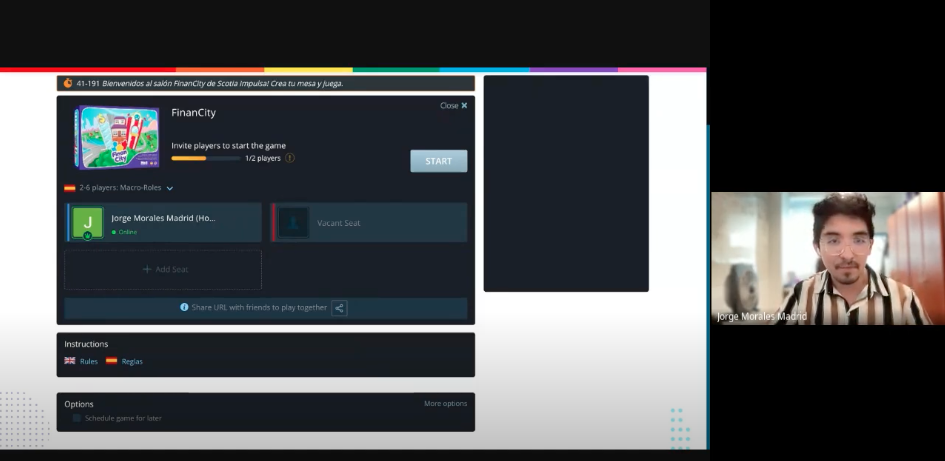Close the FinanCity table panel

tap(453, 105)
